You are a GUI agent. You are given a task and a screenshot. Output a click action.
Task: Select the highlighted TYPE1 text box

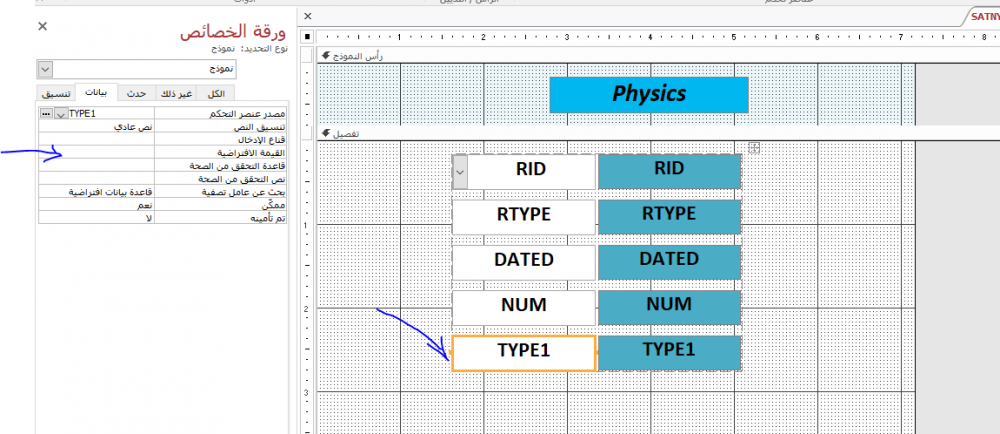tap(524, 353)
